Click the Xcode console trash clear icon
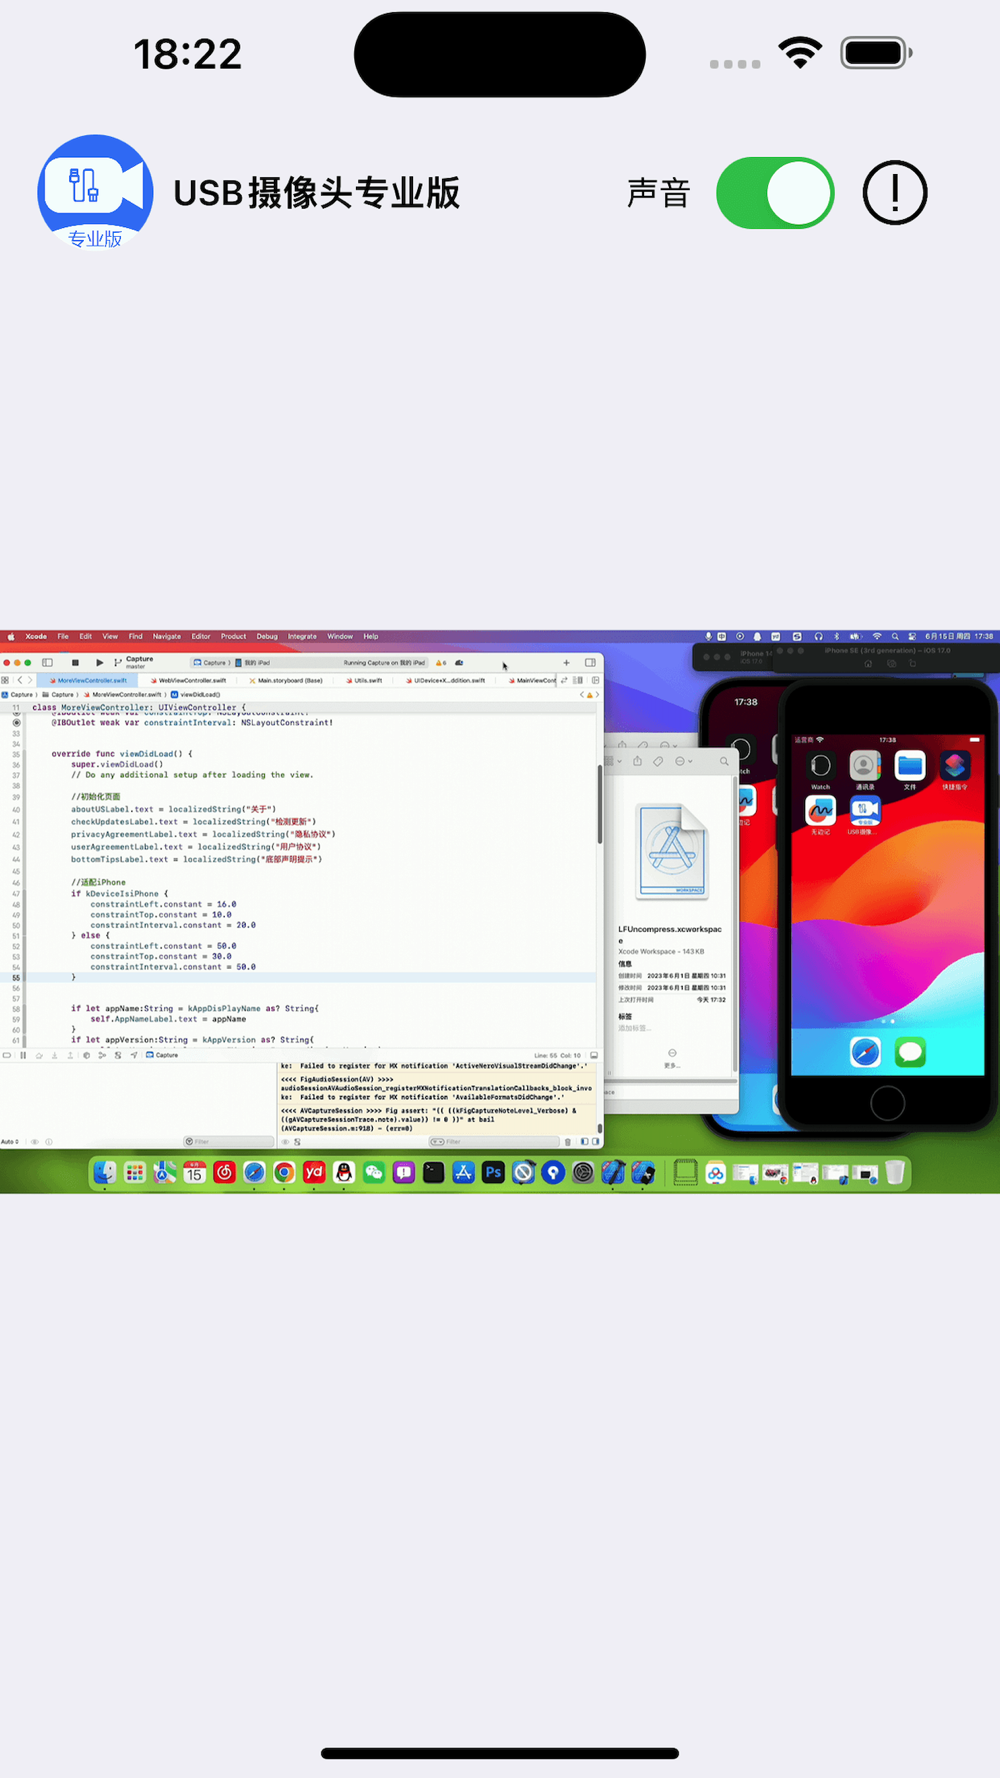Screen dimensions: 1000x1778 (x=568, y=1141)
